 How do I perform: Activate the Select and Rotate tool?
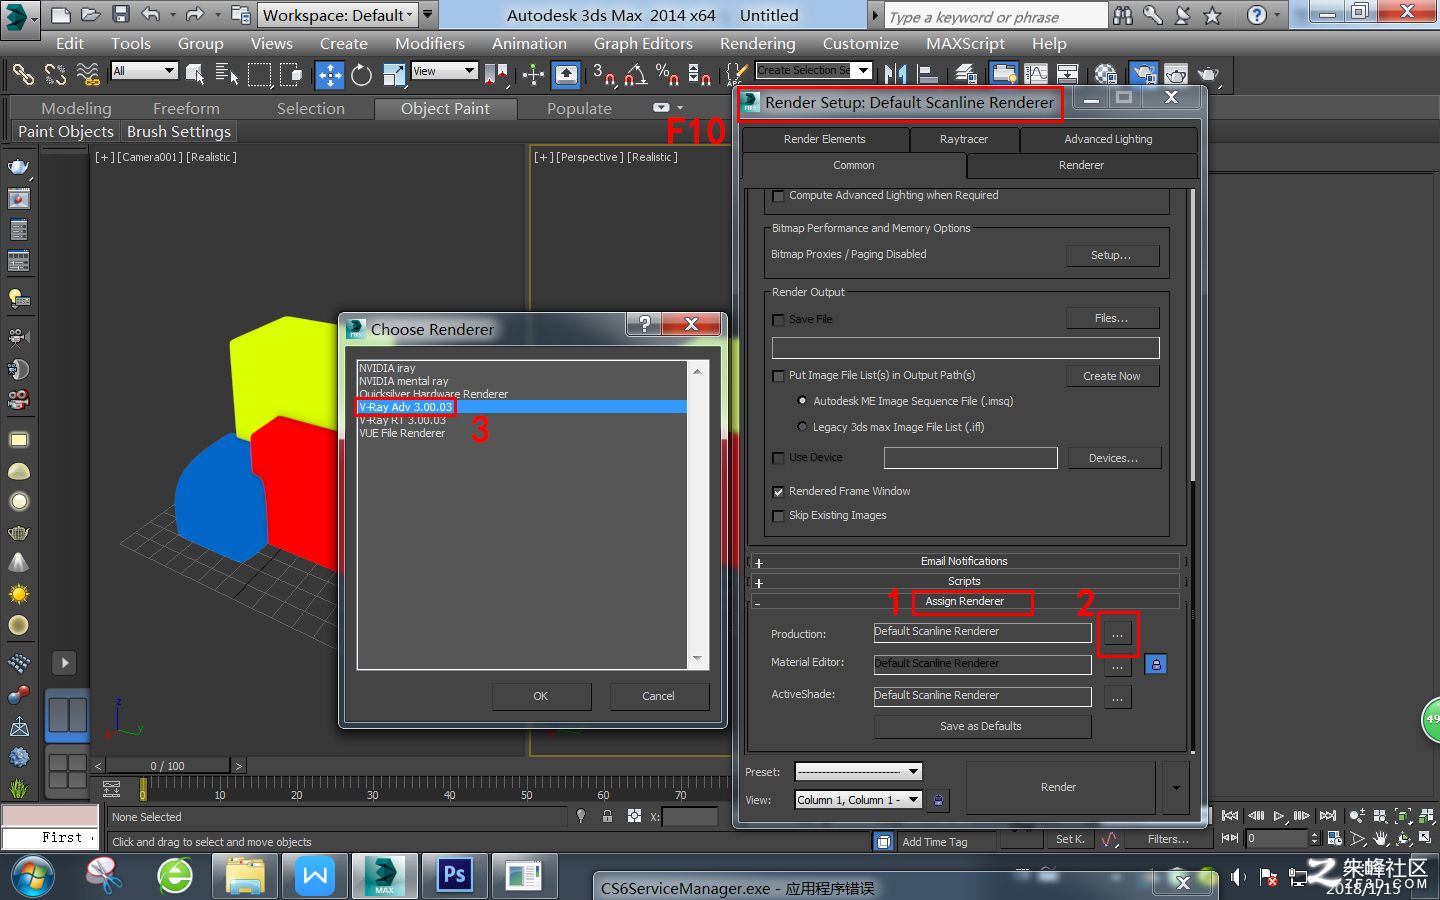tap(361, 74)
